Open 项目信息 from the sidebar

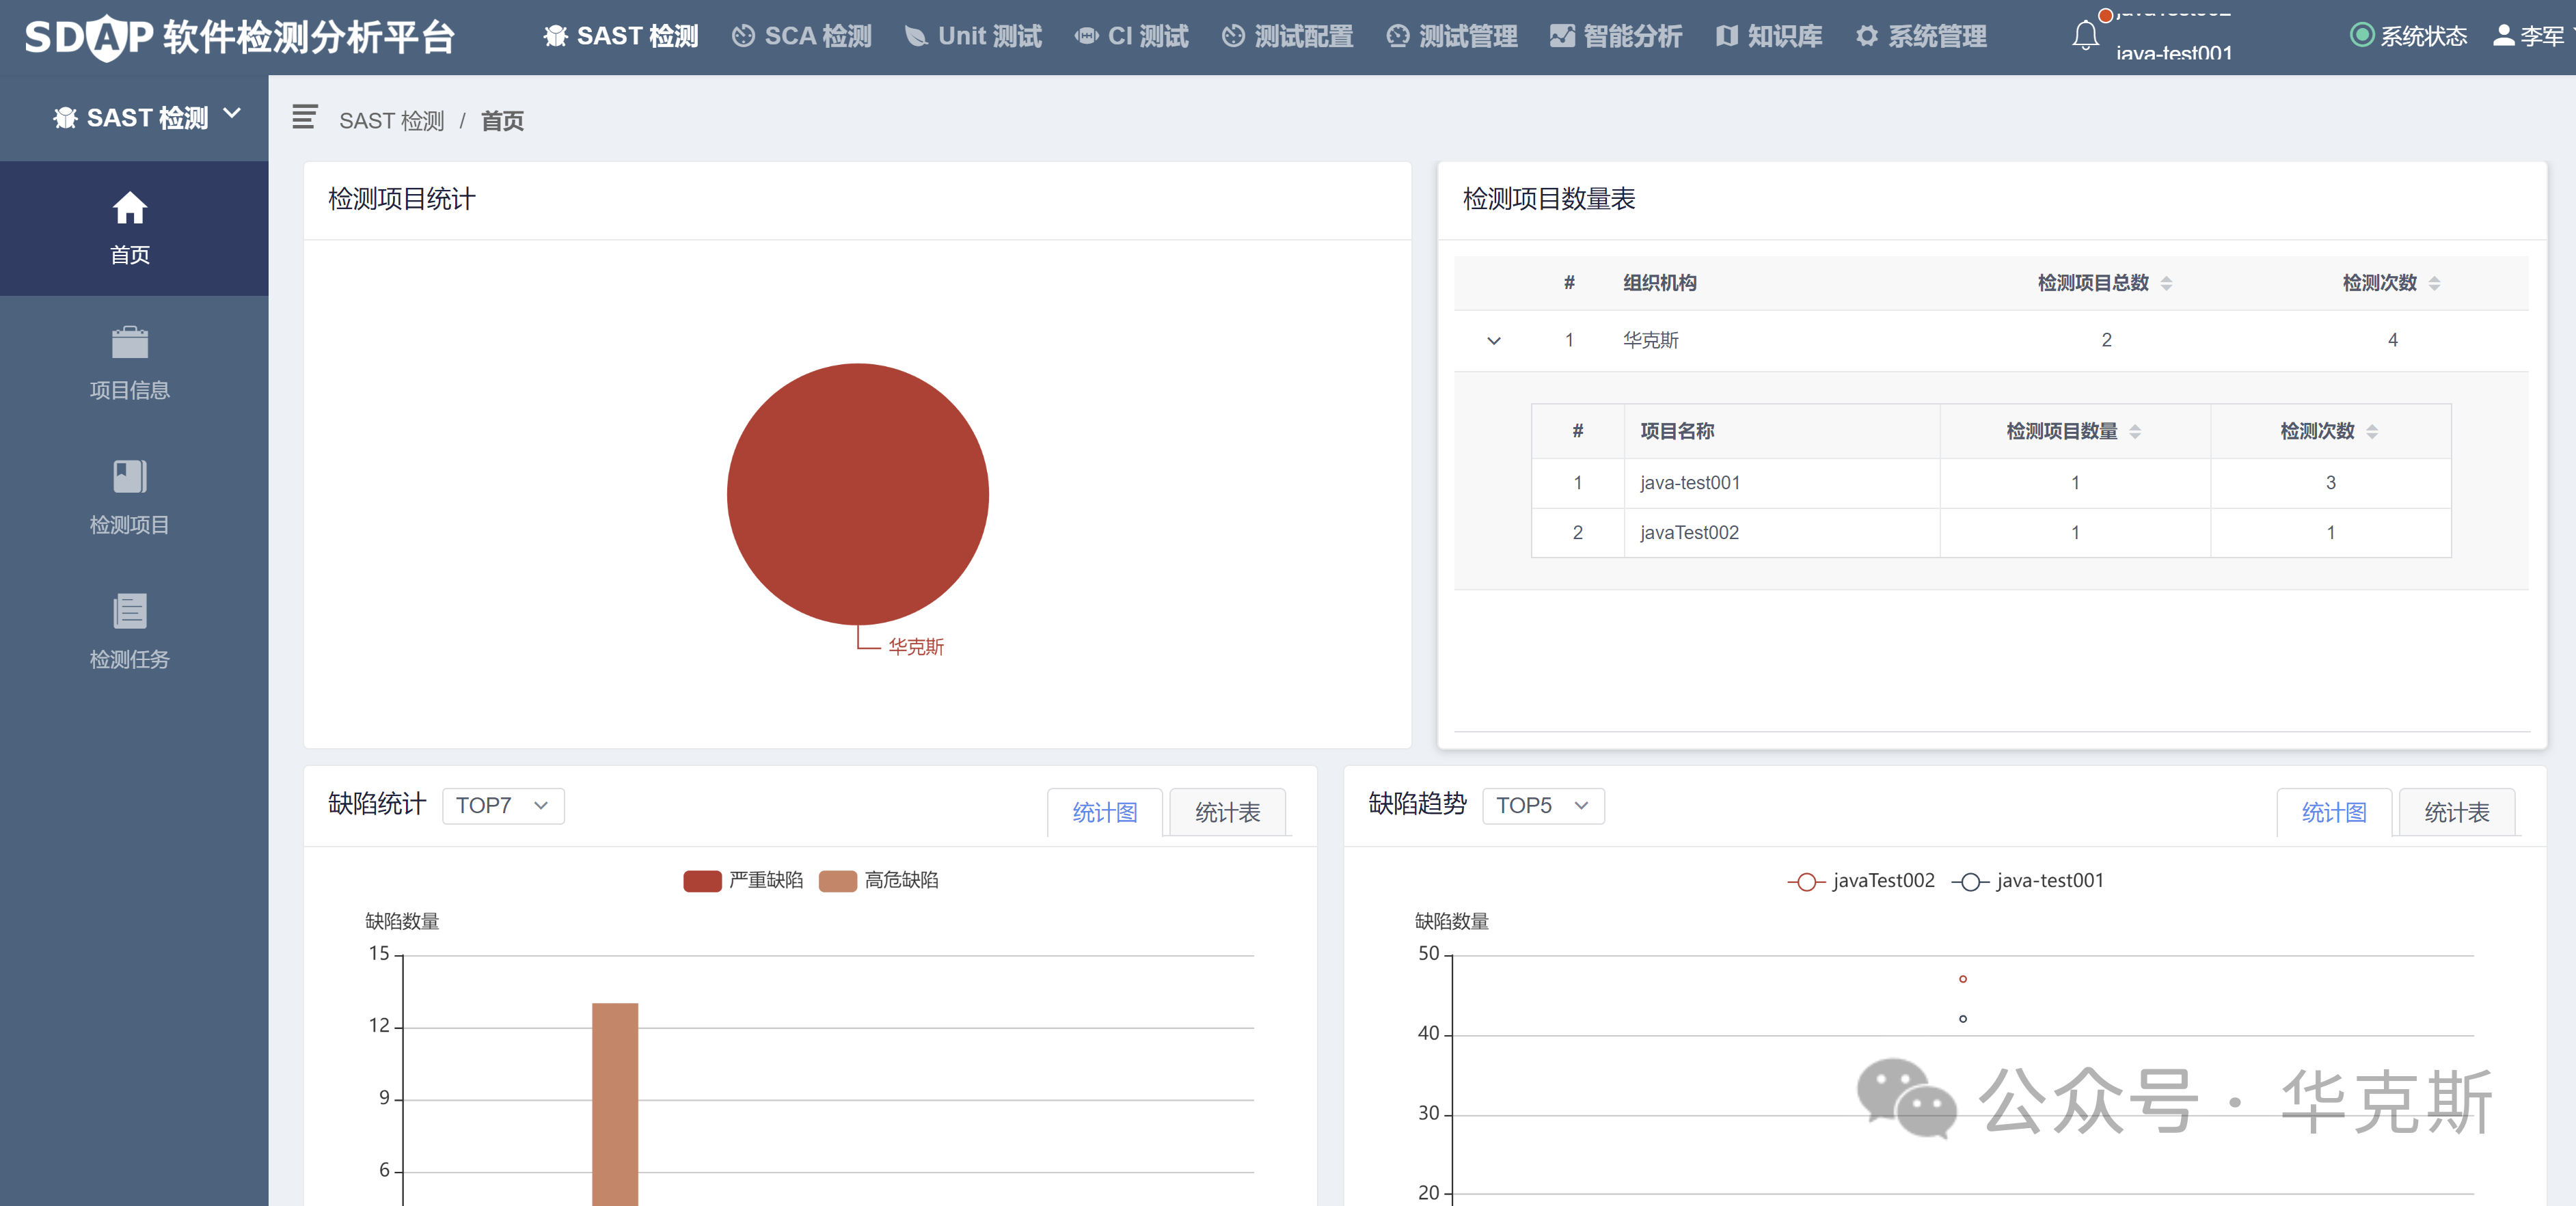tap(129, 363)
